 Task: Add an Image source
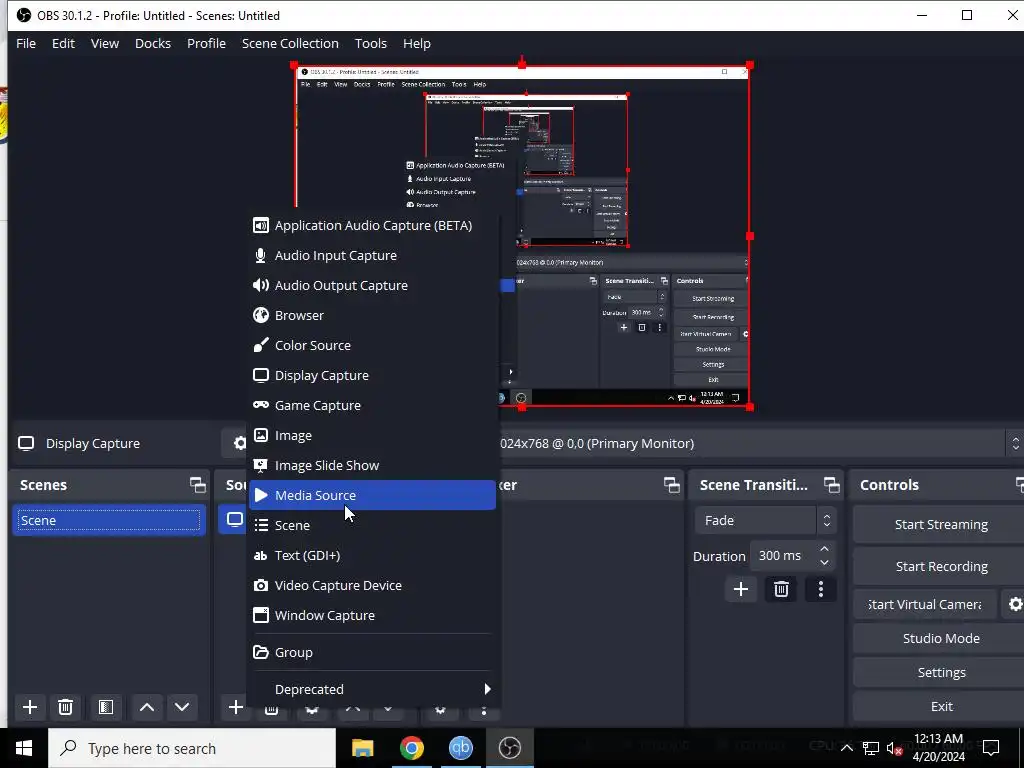pyautogui.click(x=372, y=436)
